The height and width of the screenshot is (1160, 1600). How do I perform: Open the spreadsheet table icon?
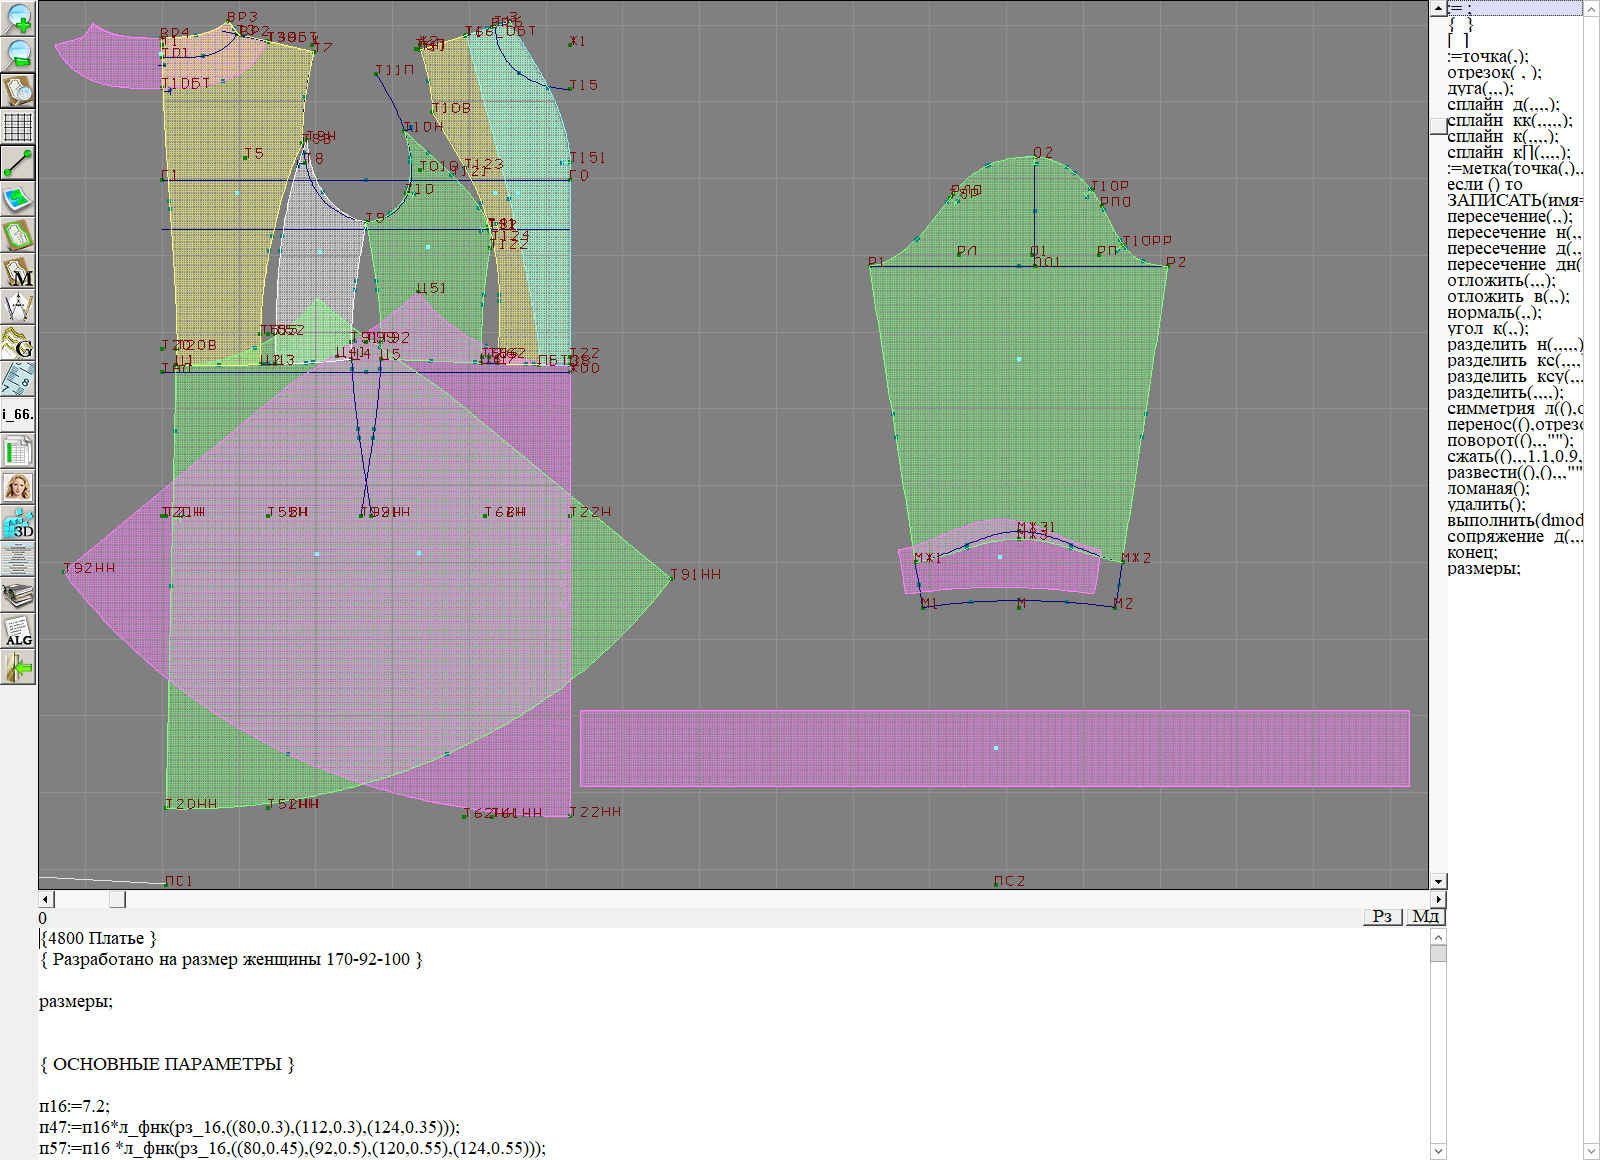click(18, 451)
